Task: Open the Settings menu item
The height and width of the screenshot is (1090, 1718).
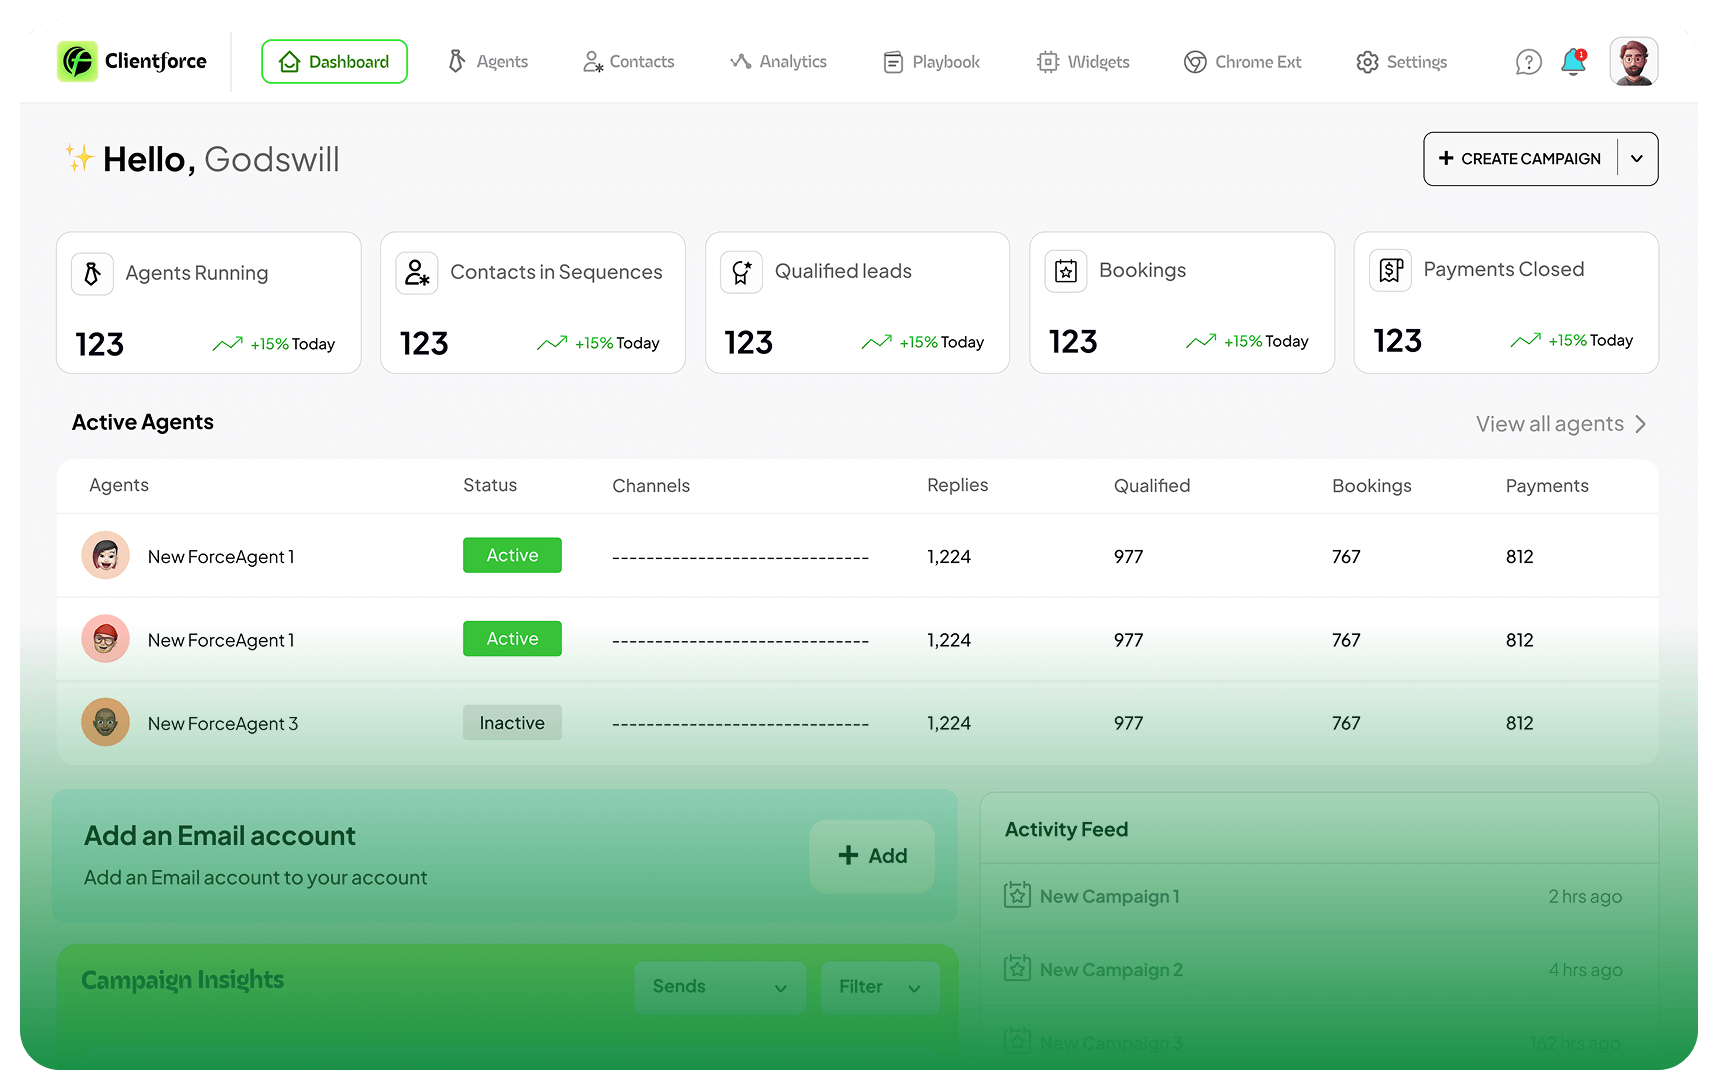Action: [1401, 62]
